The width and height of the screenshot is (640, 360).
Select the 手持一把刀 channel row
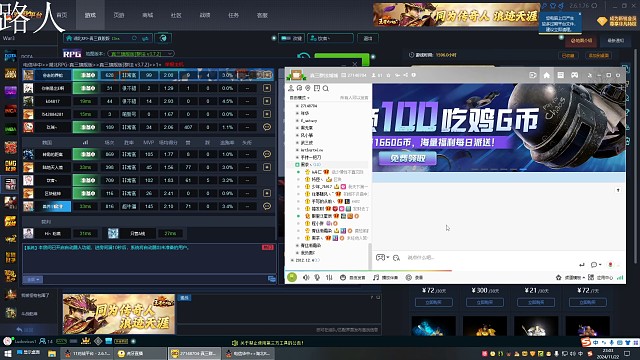[311, 157]
